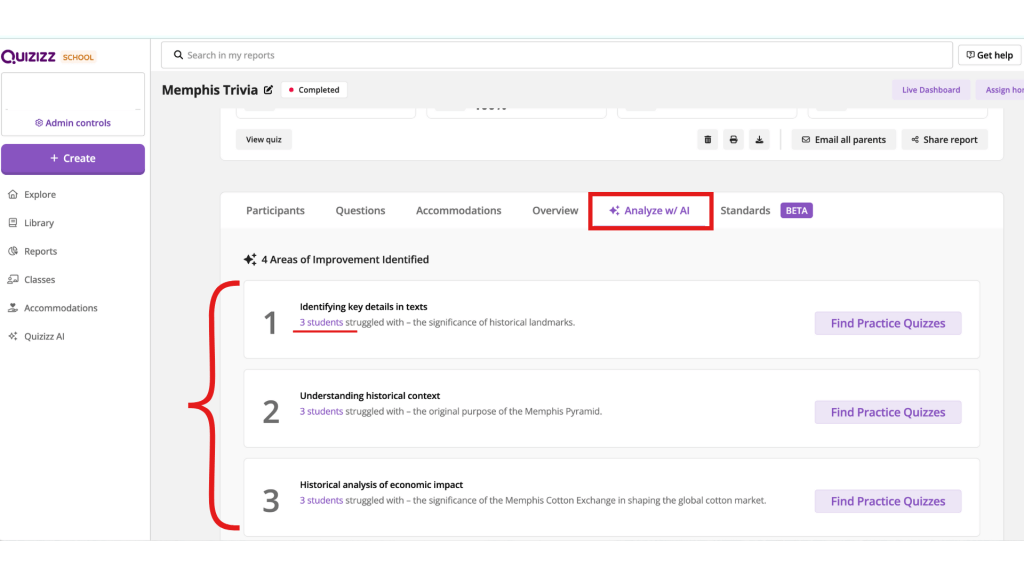This screenshot has width=1024, height=576.
Task: Click the edit pencil beside Memphis Trivia
Action: click(268, 90)
